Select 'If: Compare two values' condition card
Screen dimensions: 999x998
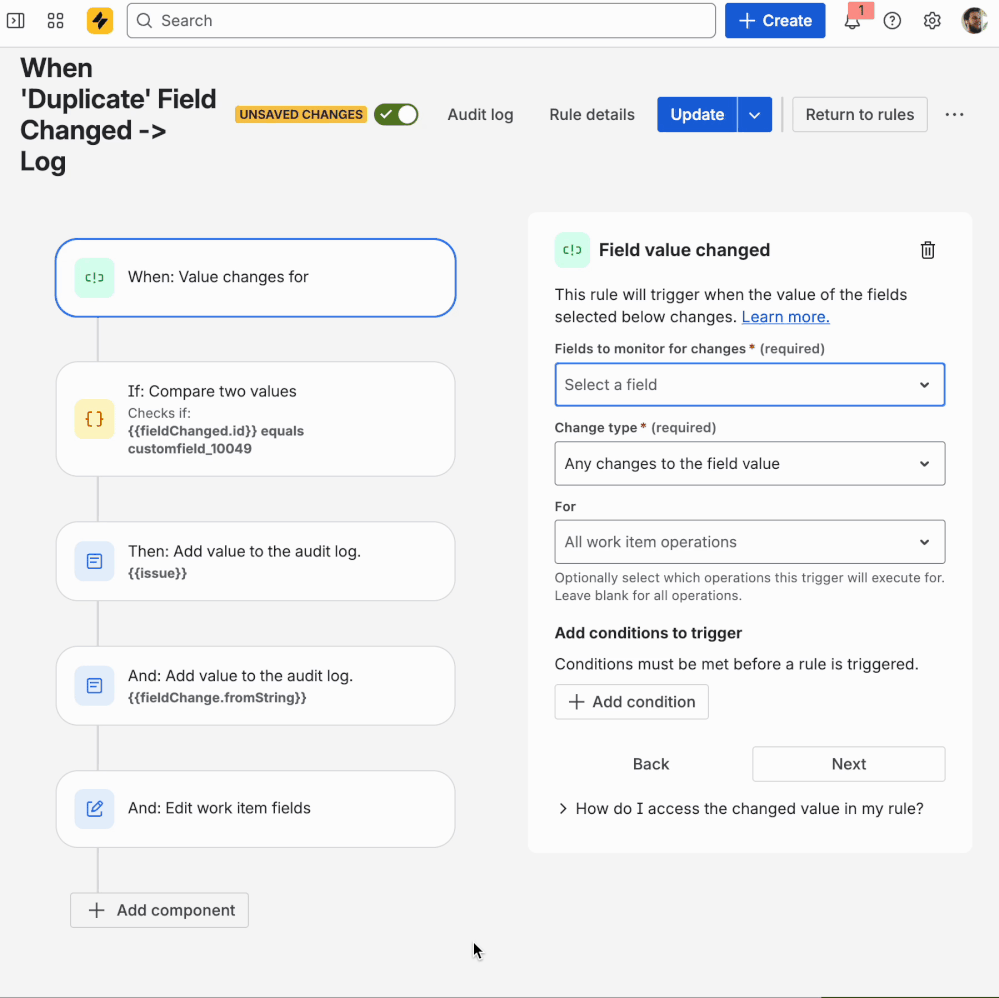point(255,419)
